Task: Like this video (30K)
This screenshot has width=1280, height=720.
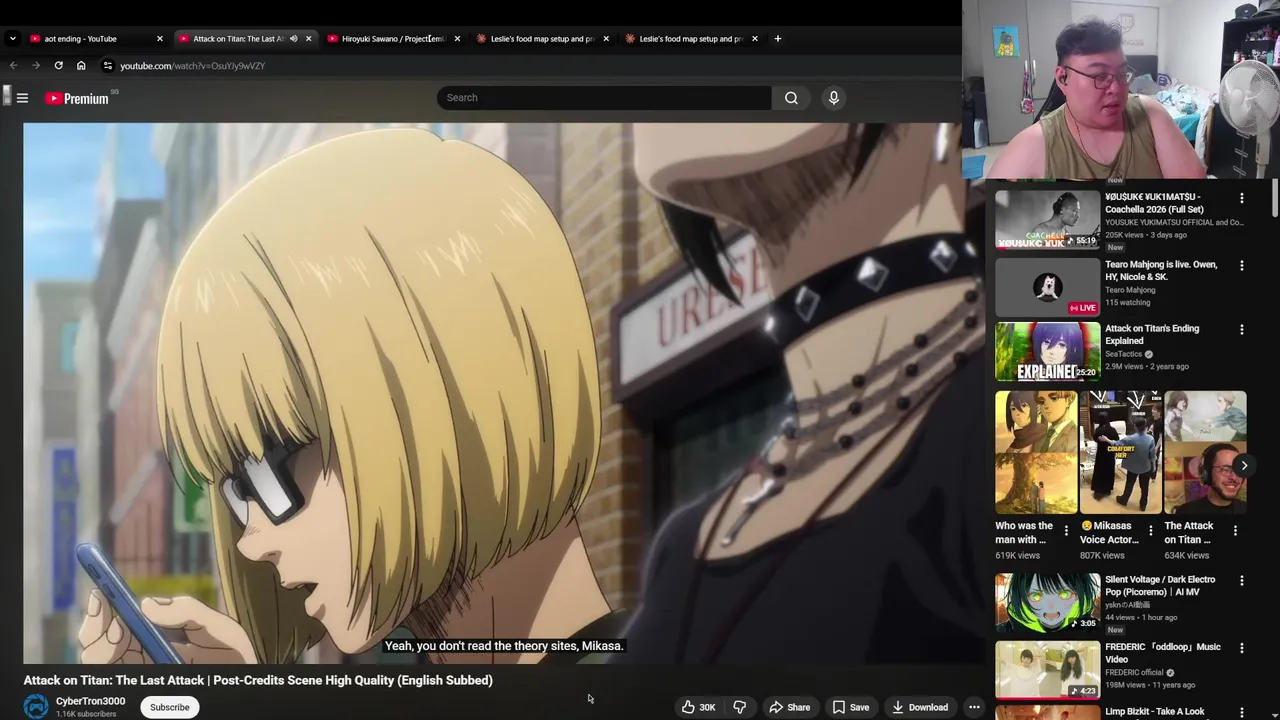Action: click(x=698, y=707)
